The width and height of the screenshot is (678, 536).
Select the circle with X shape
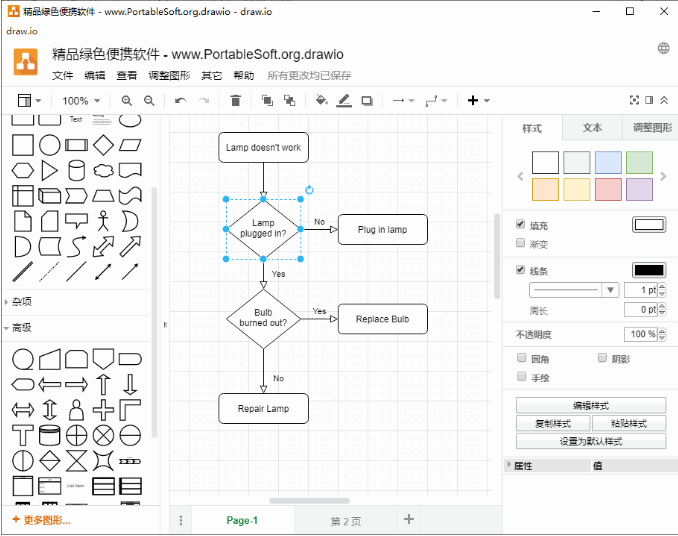click(103, 436)
